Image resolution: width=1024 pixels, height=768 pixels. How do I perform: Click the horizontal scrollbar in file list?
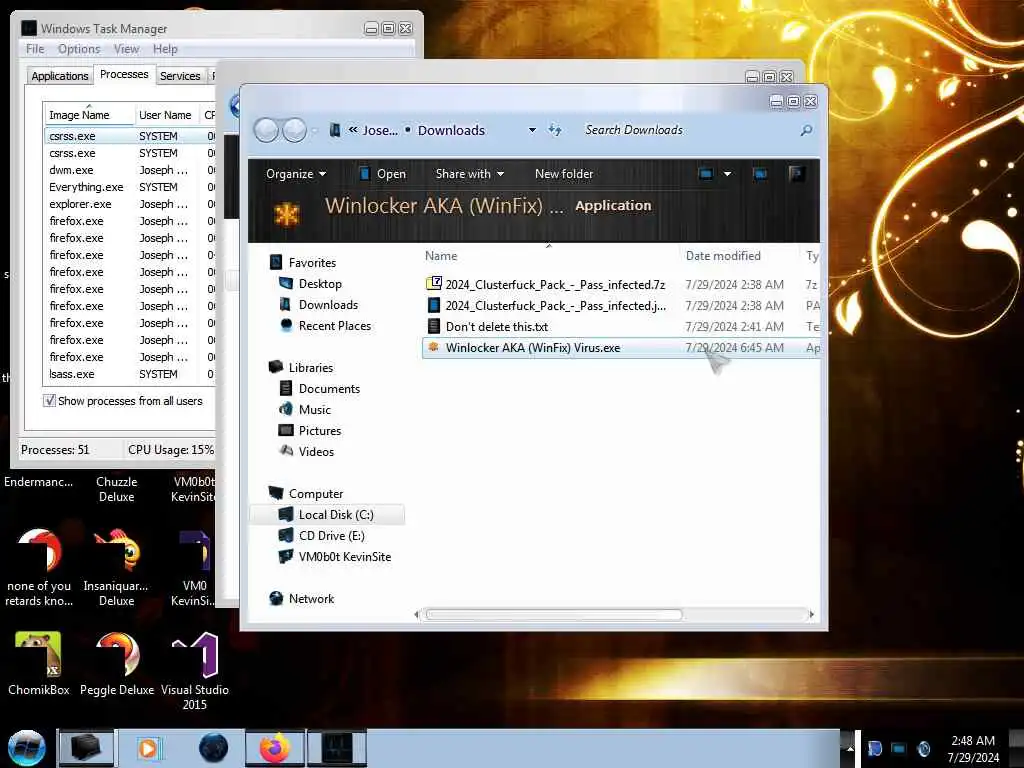[553, 614]
